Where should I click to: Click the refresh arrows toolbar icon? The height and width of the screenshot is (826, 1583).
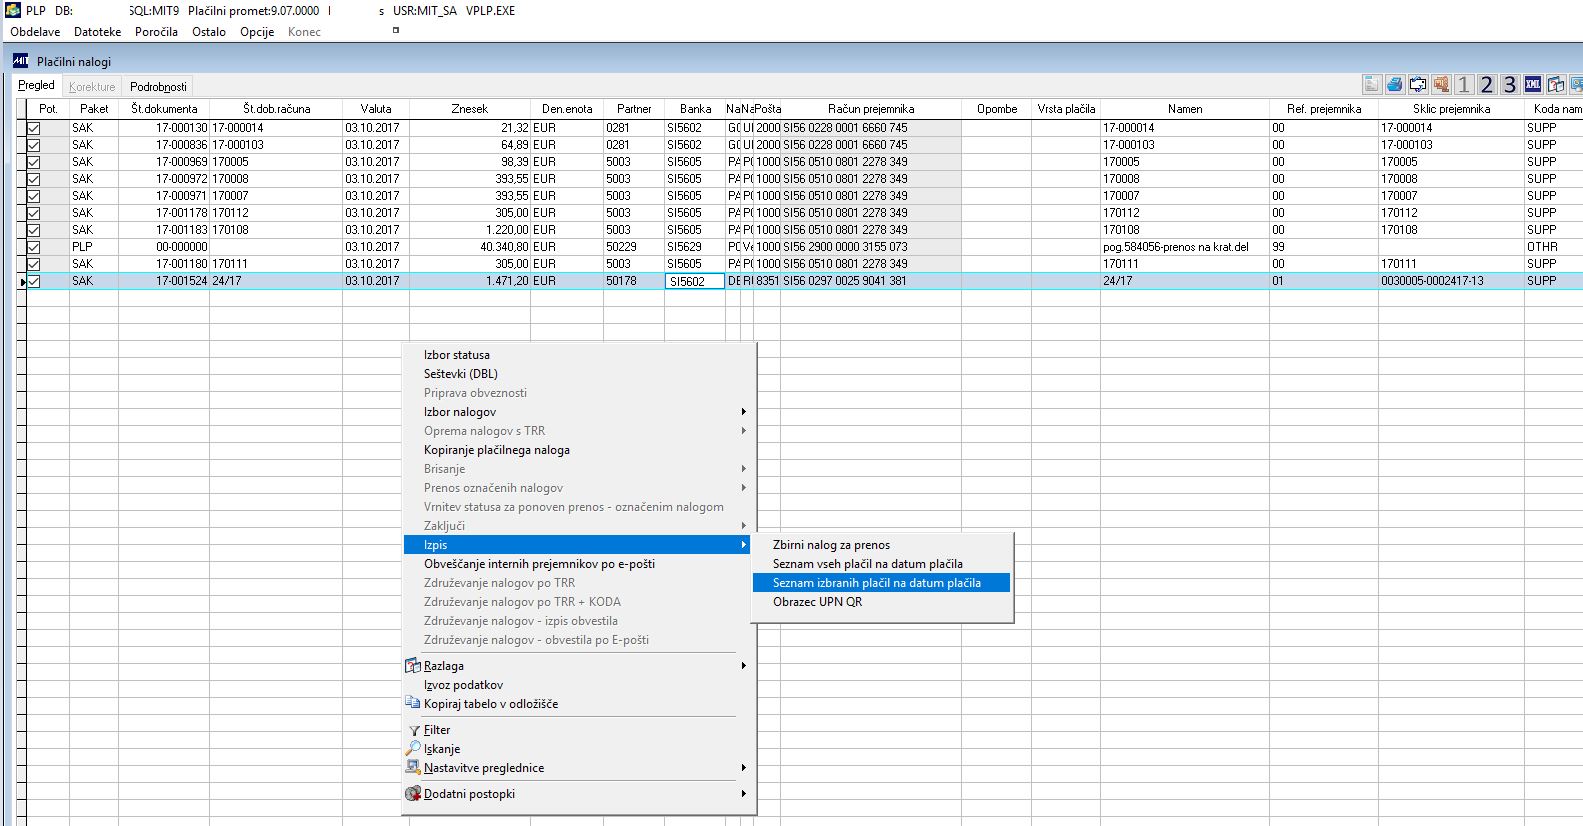click(1418, 85)
